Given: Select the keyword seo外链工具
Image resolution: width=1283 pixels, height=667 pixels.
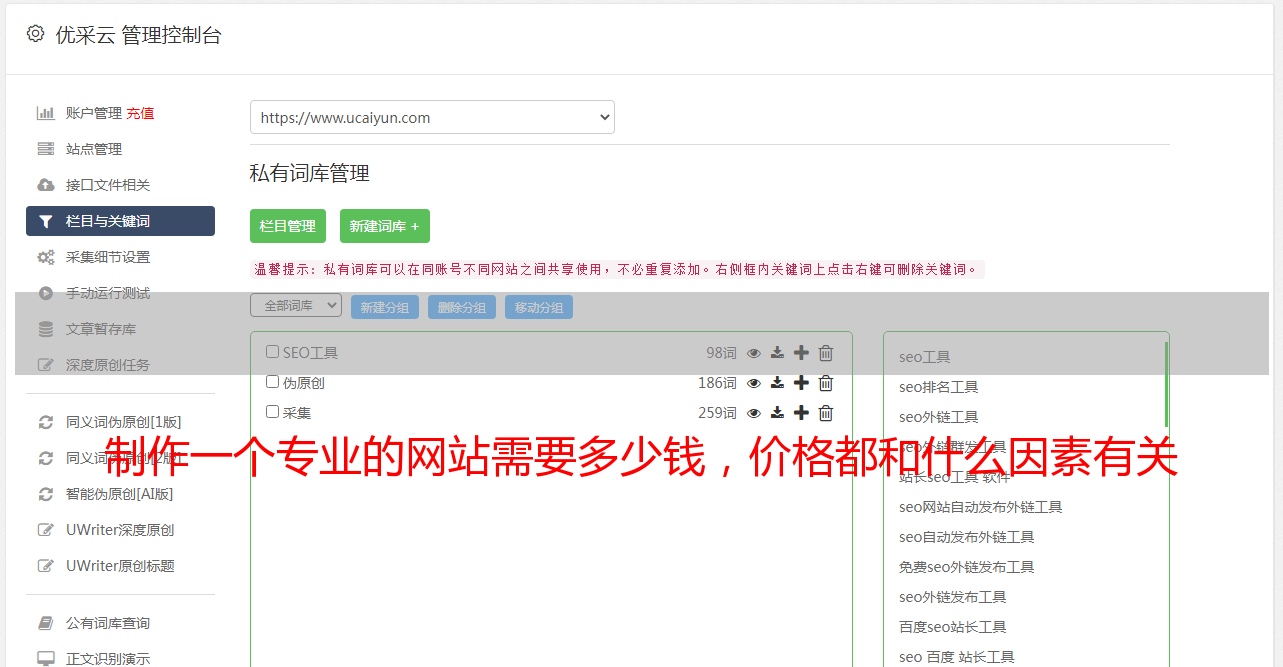Looking at the screenshot, I should 938,417.
